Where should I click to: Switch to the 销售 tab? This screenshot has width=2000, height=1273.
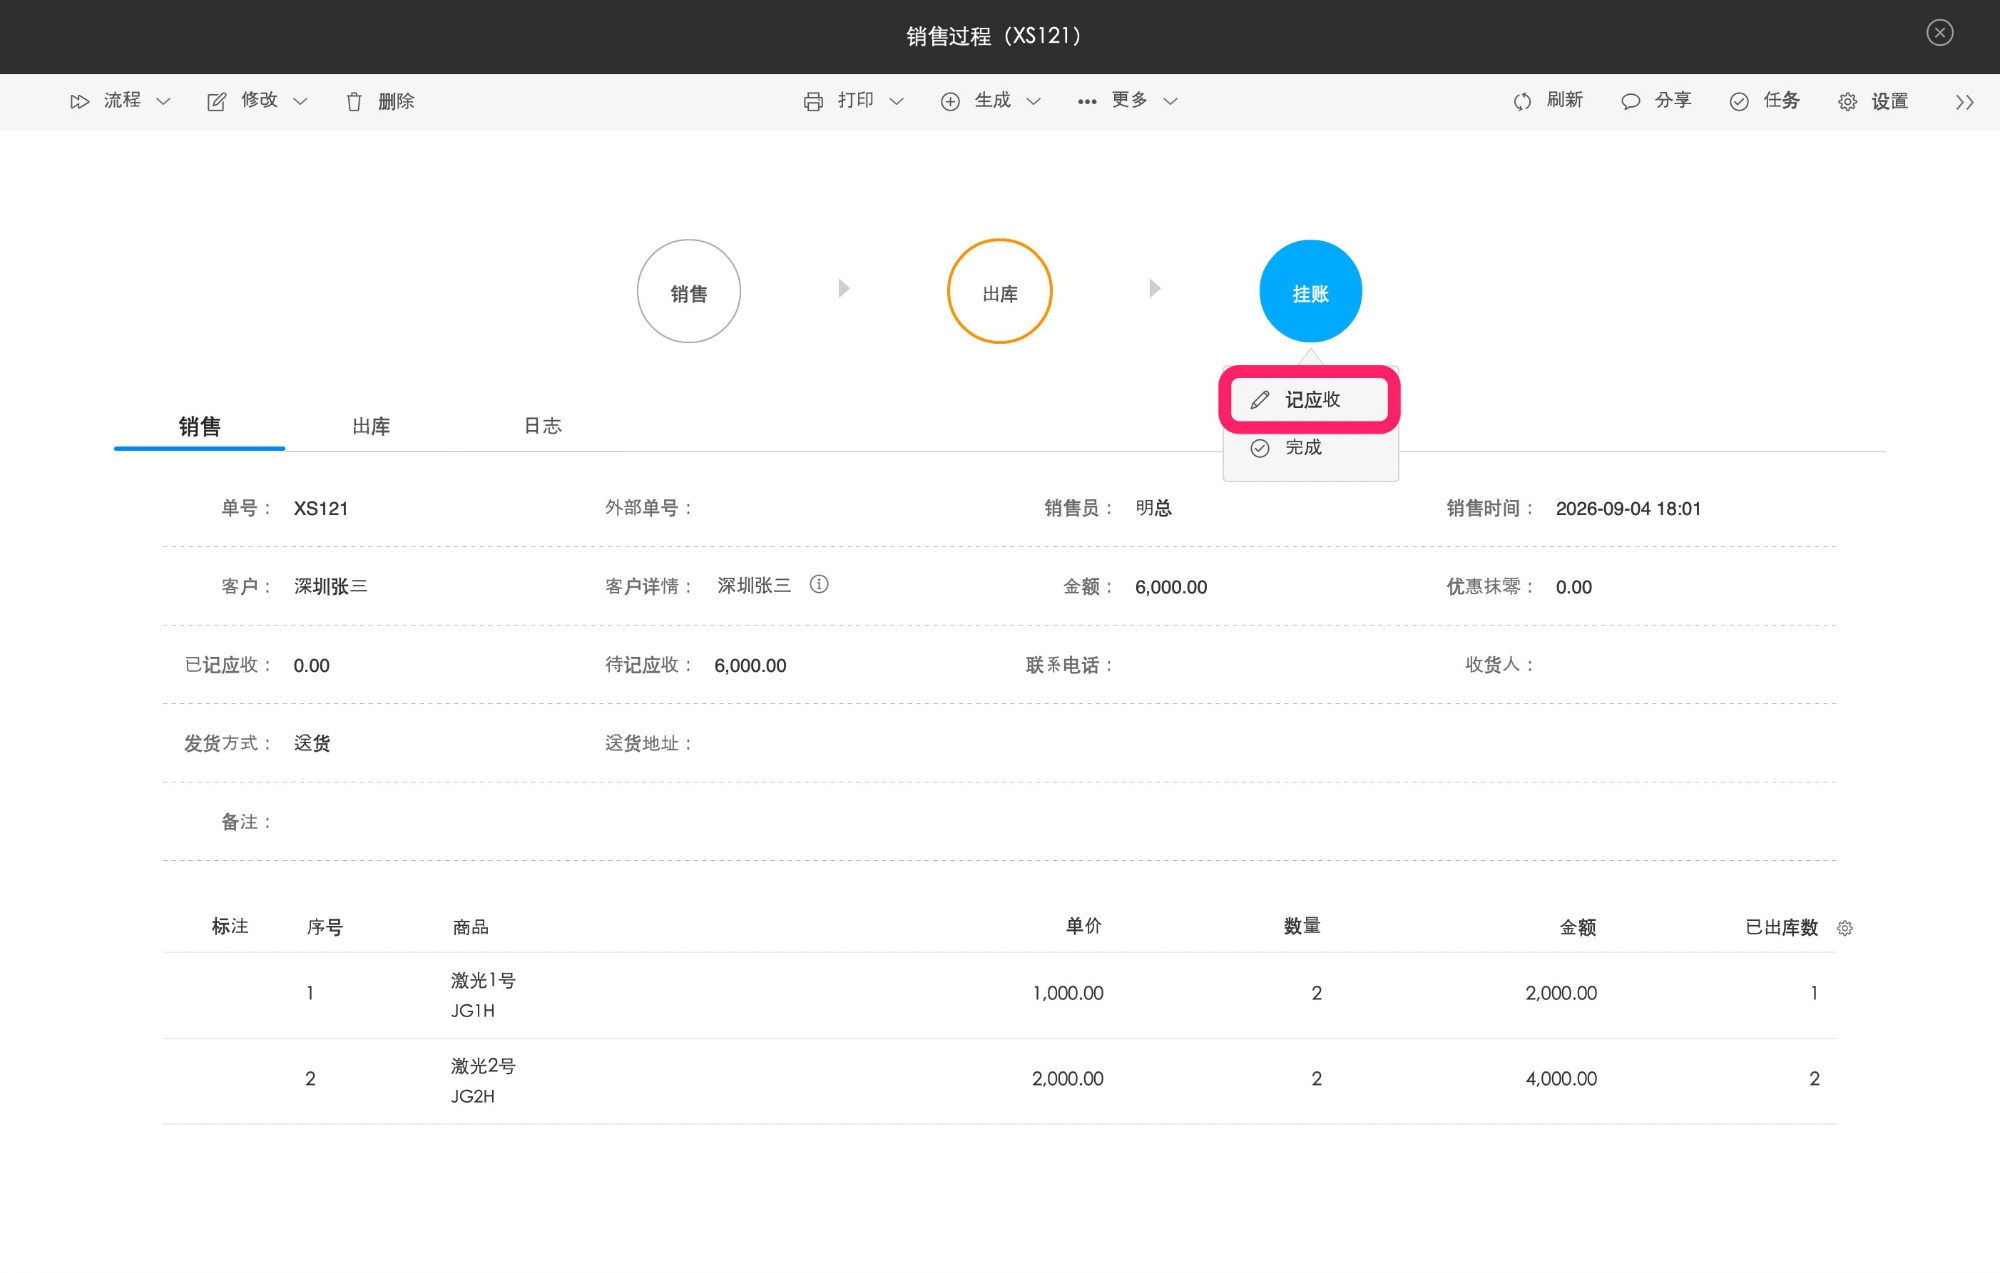click(x=200, y=427)
